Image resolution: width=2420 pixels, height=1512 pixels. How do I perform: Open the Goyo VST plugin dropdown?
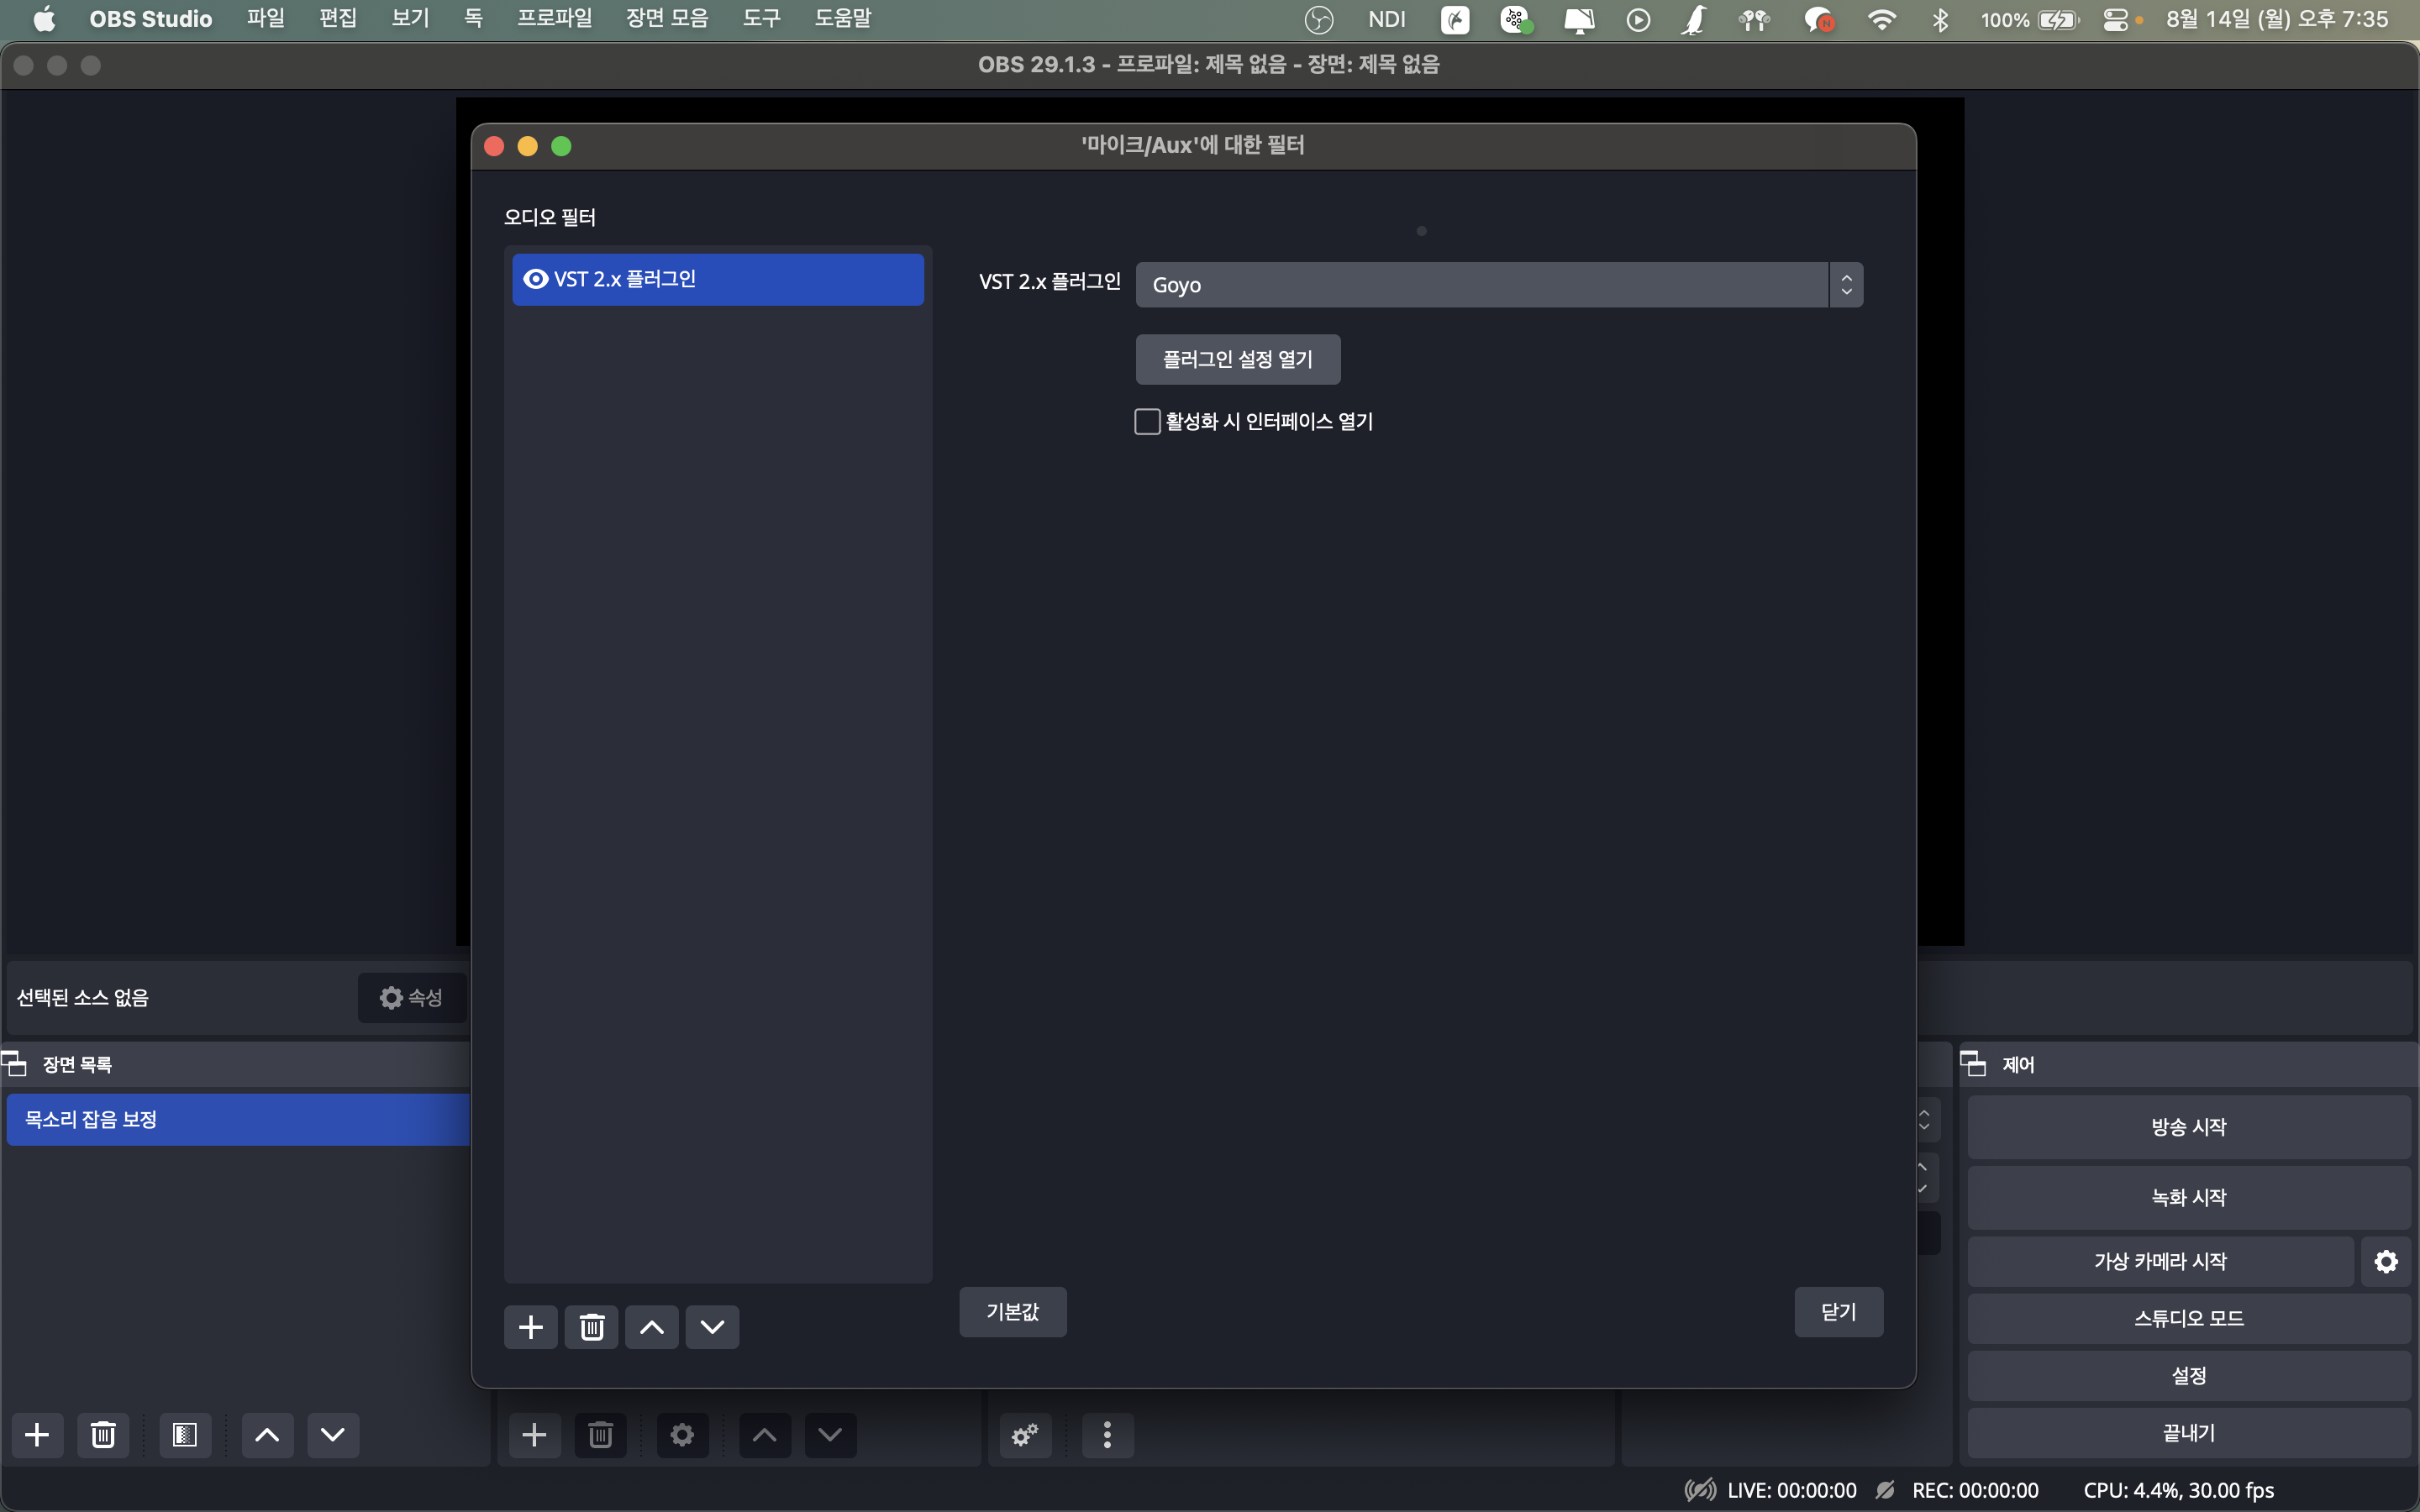point(1498,285)
